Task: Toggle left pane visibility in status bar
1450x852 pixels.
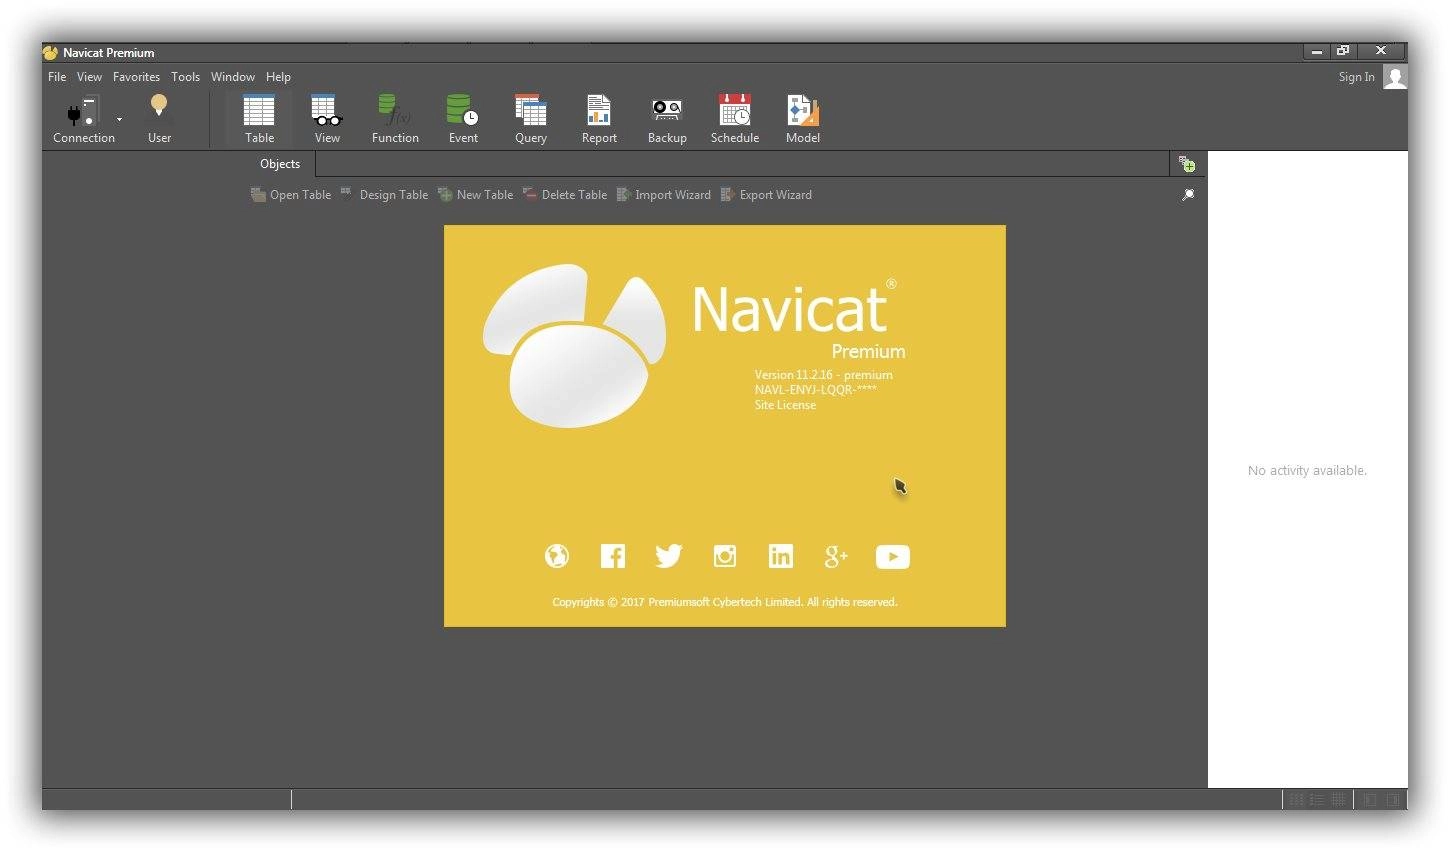Action: click(1370, 799)
